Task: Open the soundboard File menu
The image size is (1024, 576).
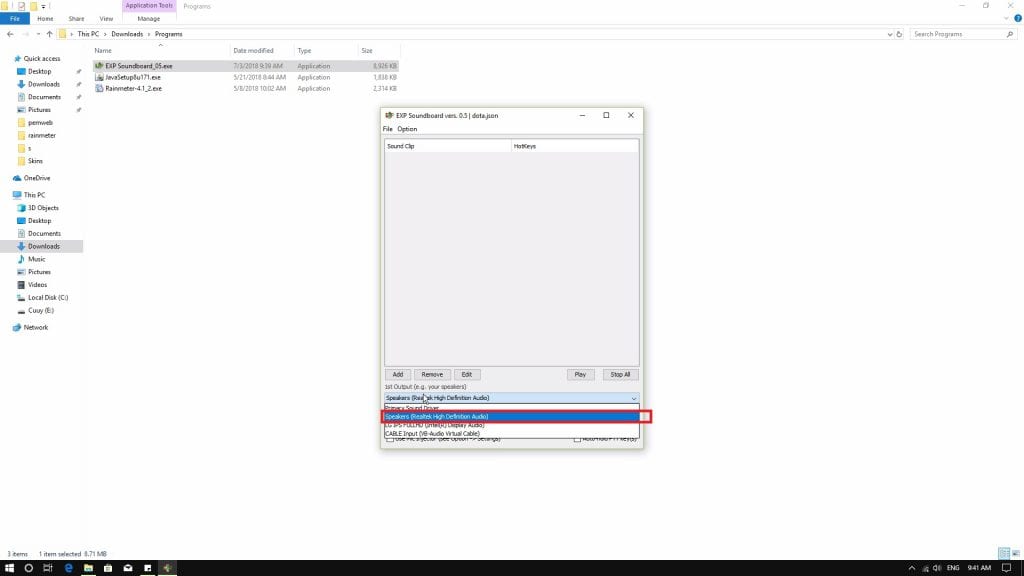Action: 388,129
